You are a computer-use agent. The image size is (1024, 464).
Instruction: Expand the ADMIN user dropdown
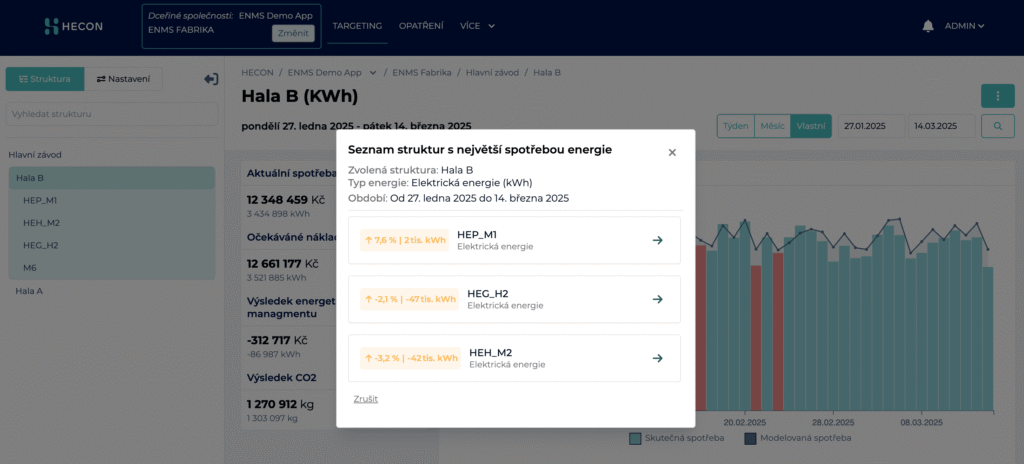point(964,26)
